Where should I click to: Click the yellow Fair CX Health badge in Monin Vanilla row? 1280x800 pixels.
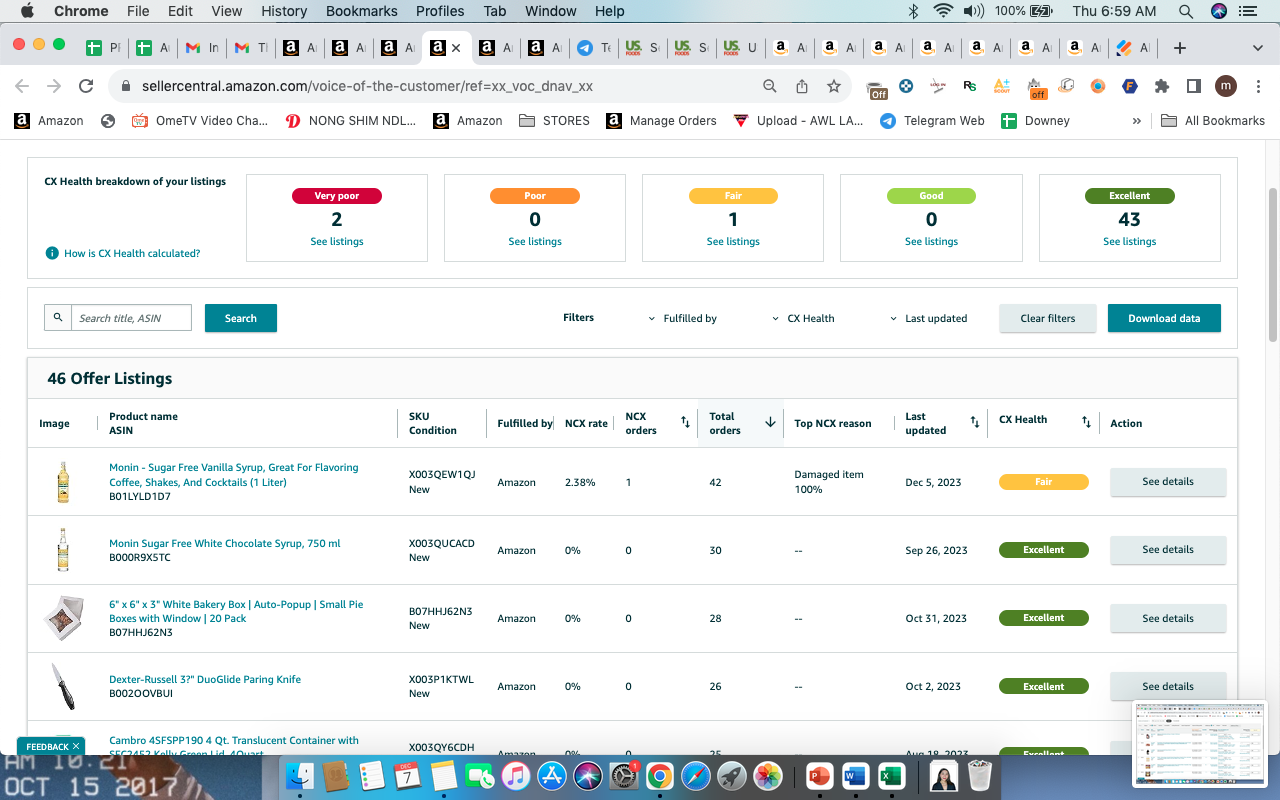pos(1044,482)
